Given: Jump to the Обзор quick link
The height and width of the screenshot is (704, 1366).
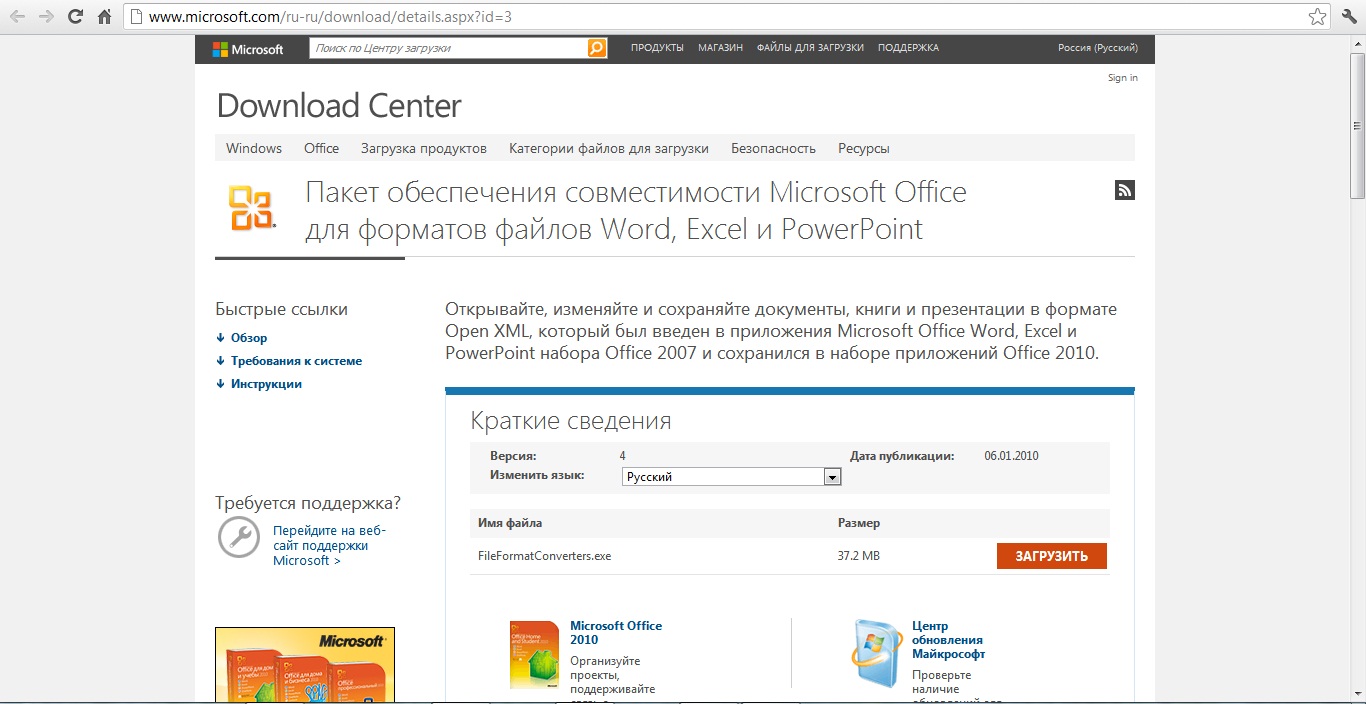Looking at the screenshot, I should [249, 338].
